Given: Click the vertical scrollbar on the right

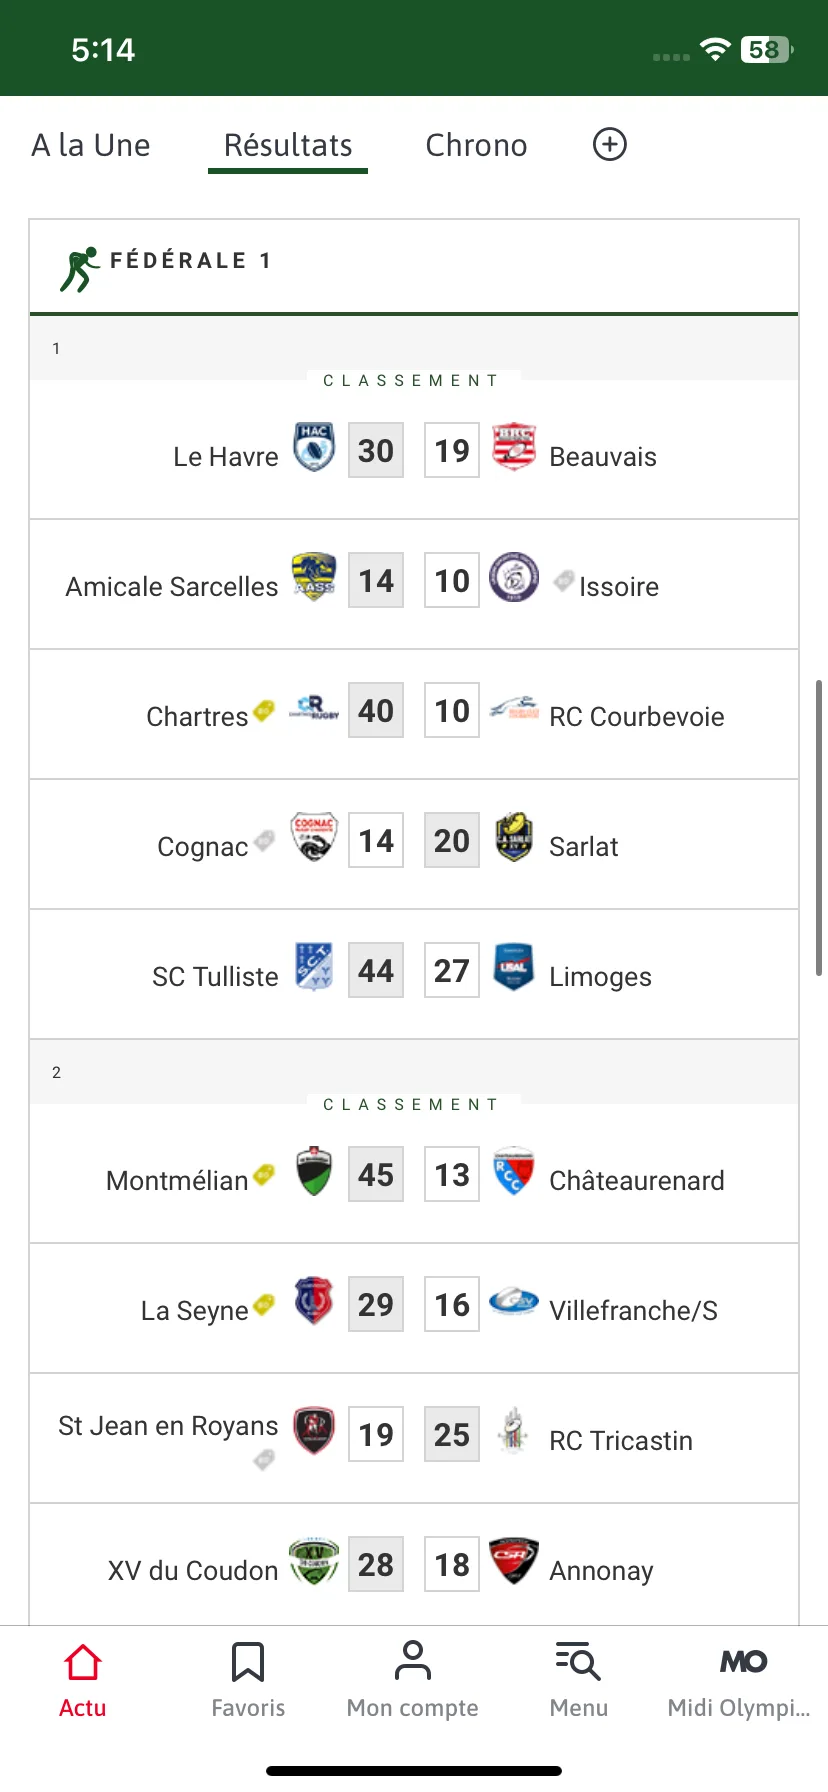Looking at the screenshot, I should click(x=819, y=828).
